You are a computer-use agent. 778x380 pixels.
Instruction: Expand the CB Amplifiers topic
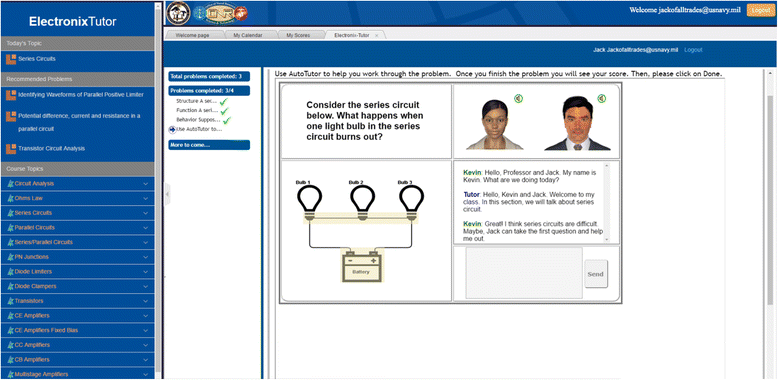(145, 359)
